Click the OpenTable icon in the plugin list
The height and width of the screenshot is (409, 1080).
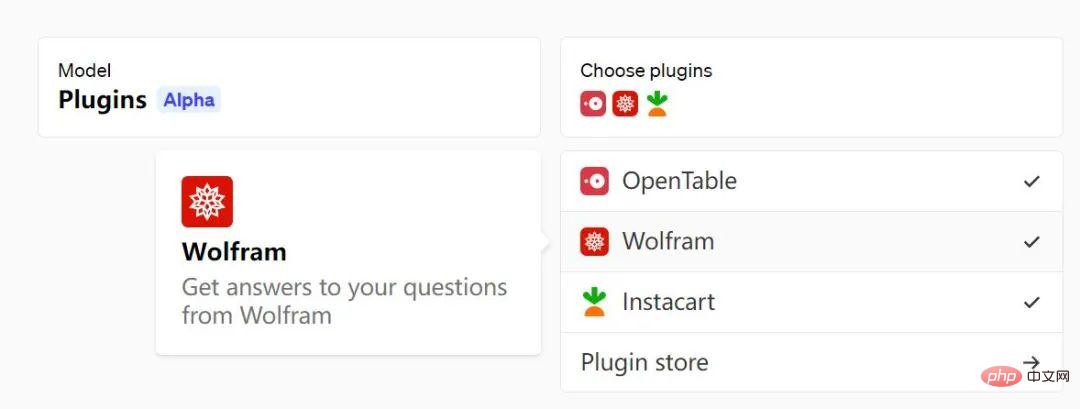(x=594, y=181)
